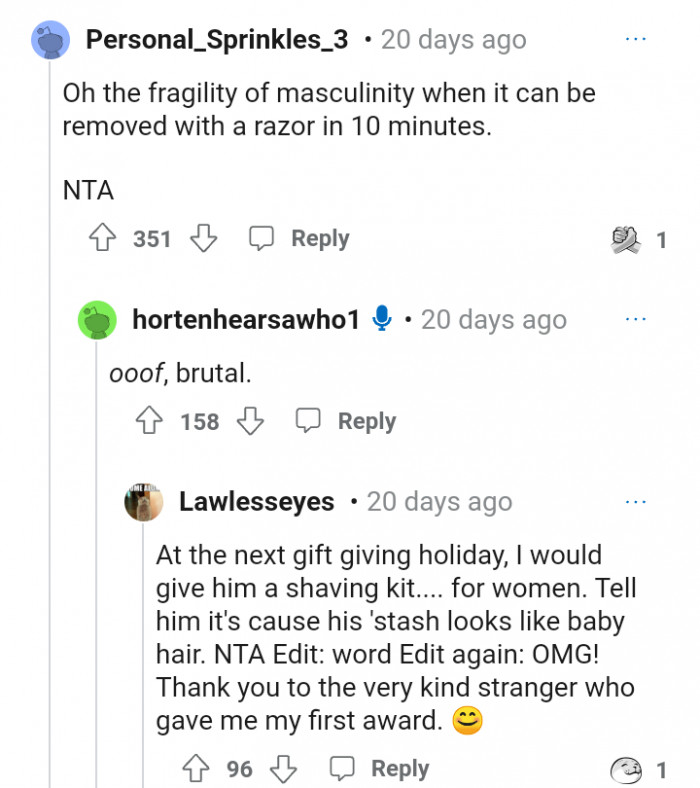This screenshot has height=788, width=700.
Task: Reply to hortenhearsawho1's comment
Action: (346, 422)
